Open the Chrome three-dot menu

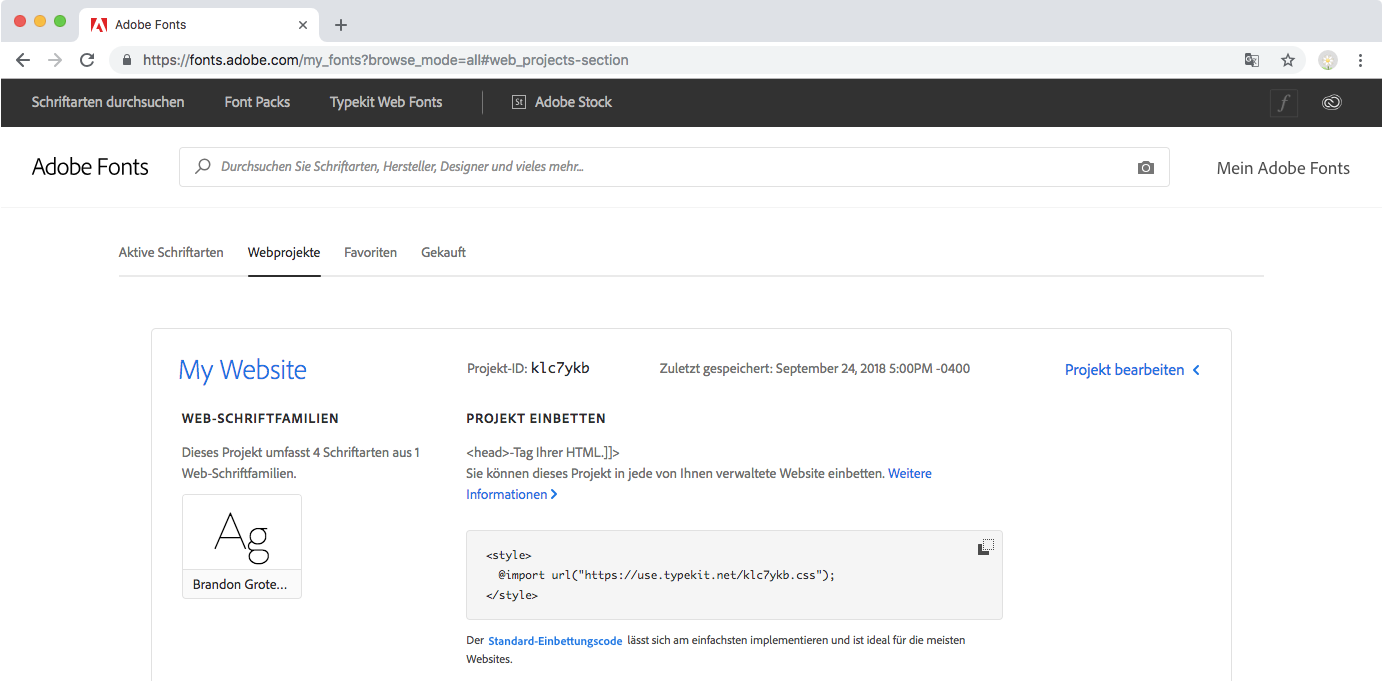click(1360, 60)
